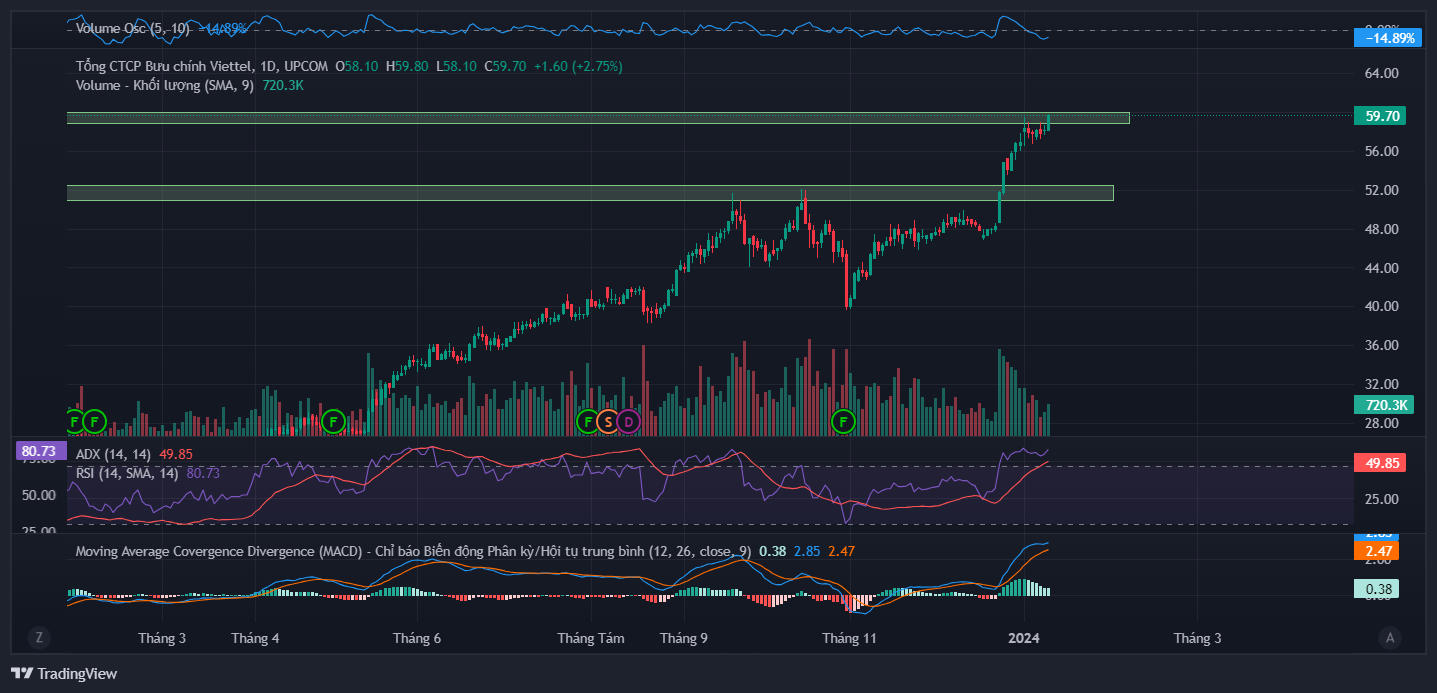Select the lower green zone rectangle near 52.00
Viewport: 1437px width, 693px height.
590,193
